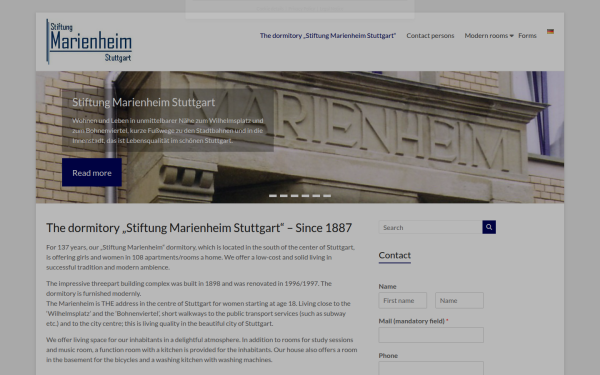600x375 pixels.
Task: Click the Contact sidebar heading
Action: [x=395, y=255]
